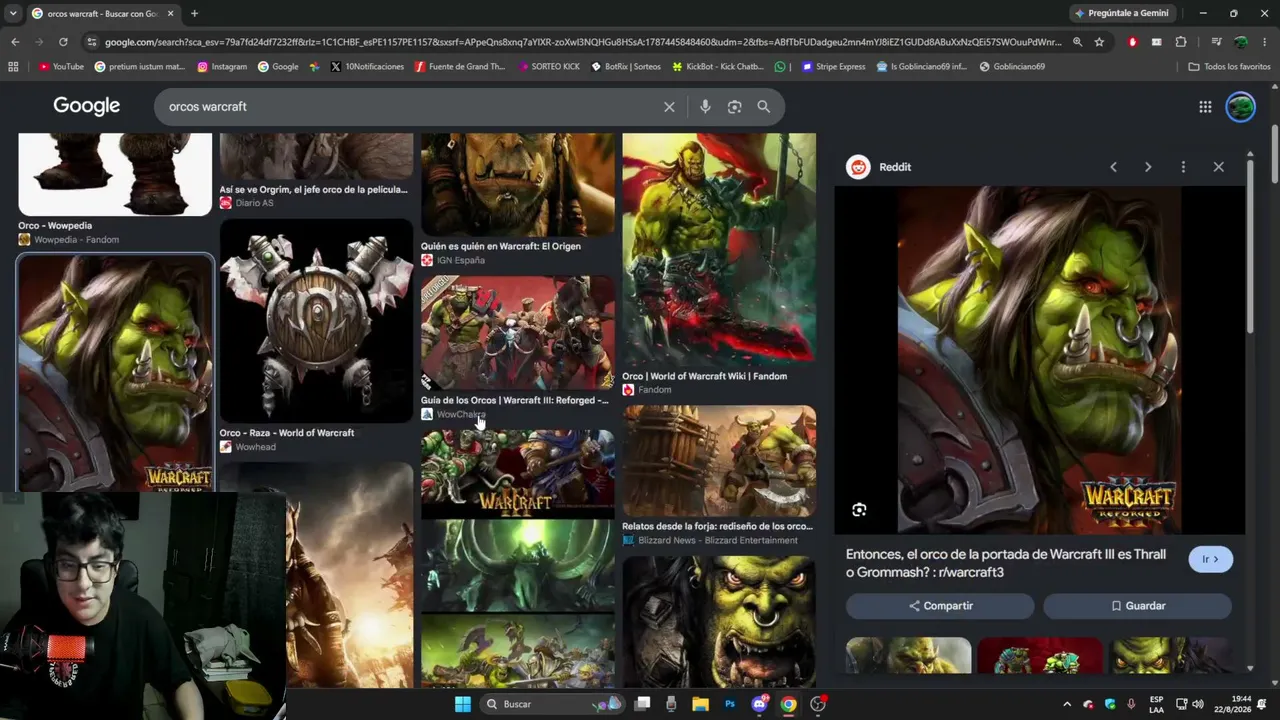Click the Reddit source name in the preview header
Image resolution: width=1280 pixels, height=720 pixels.
tap(895, 167)
